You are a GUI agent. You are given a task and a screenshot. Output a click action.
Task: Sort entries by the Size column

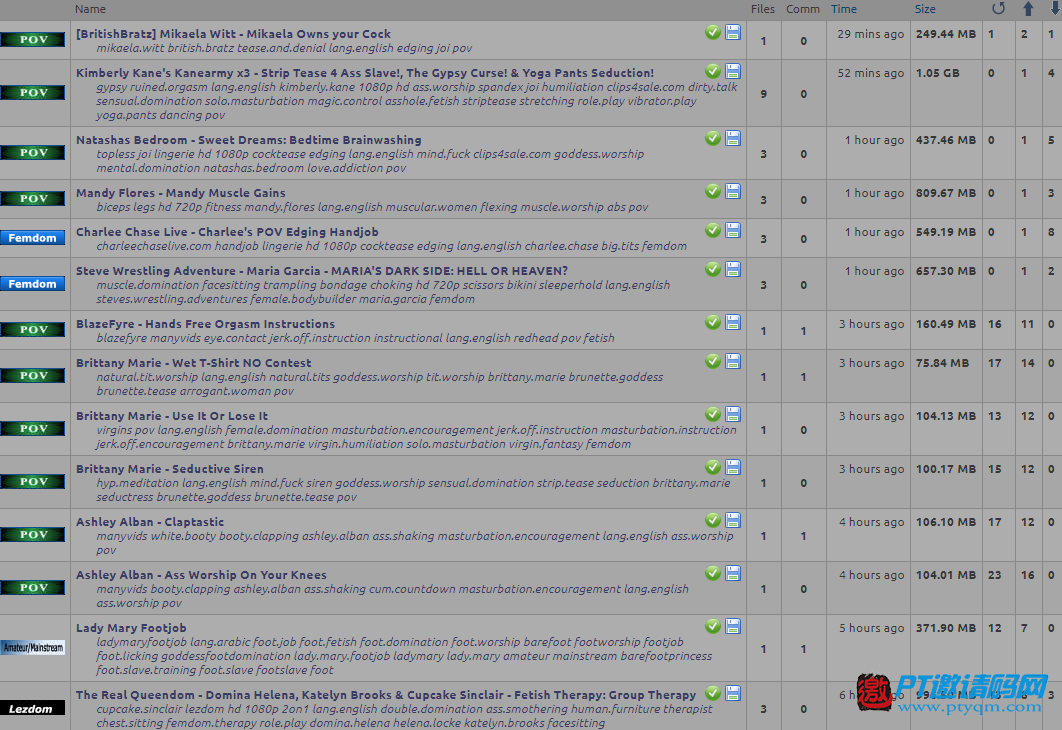tap(925, 9)
